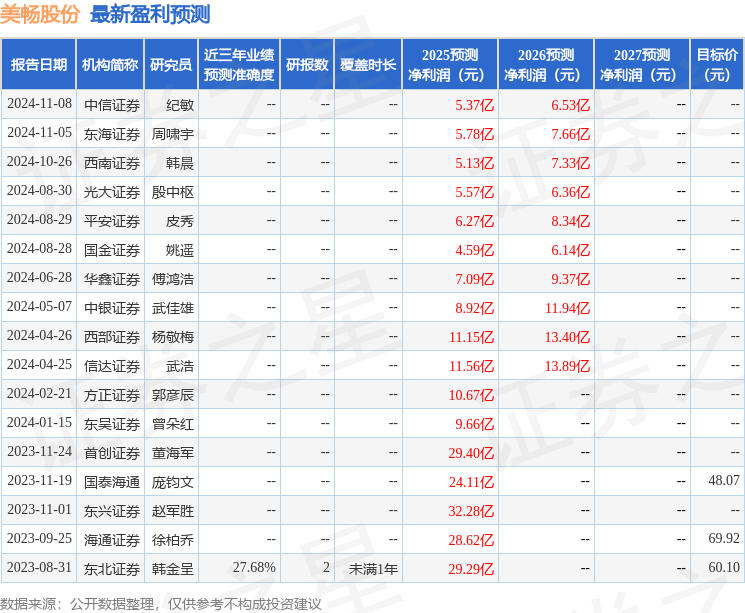Select the 报告日期 column header
Image resolution: width=745 pixels, height=613 pixels.
click(x=39, y=64)
